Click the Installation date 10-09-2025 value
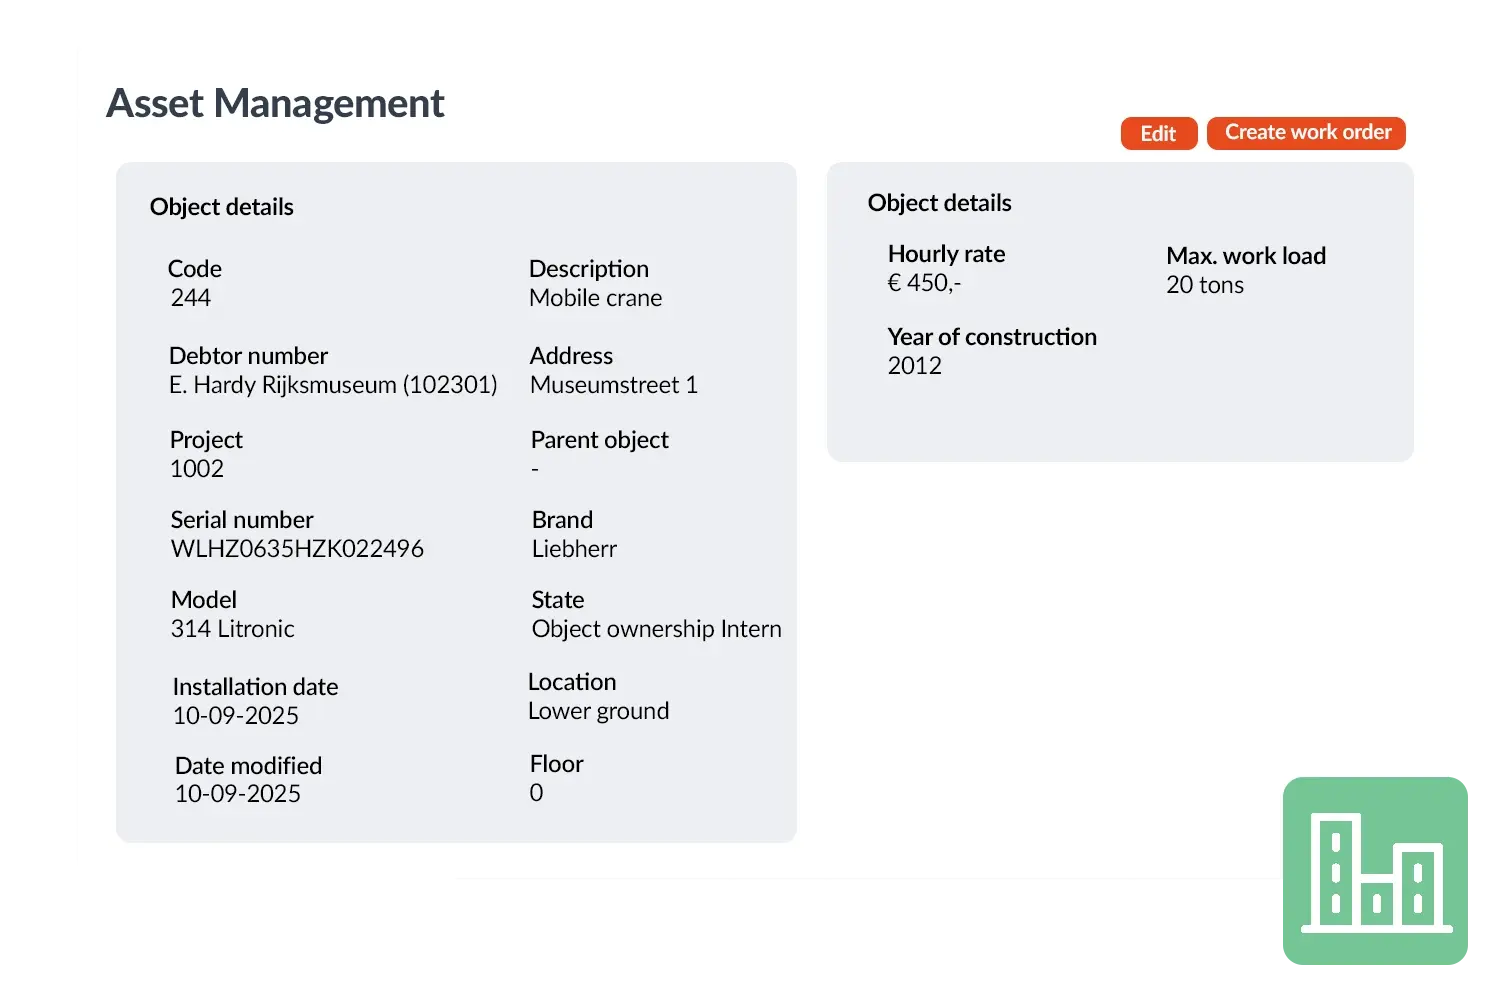Viewport: 1500px width, 1000px height. [x=236, y=716]
